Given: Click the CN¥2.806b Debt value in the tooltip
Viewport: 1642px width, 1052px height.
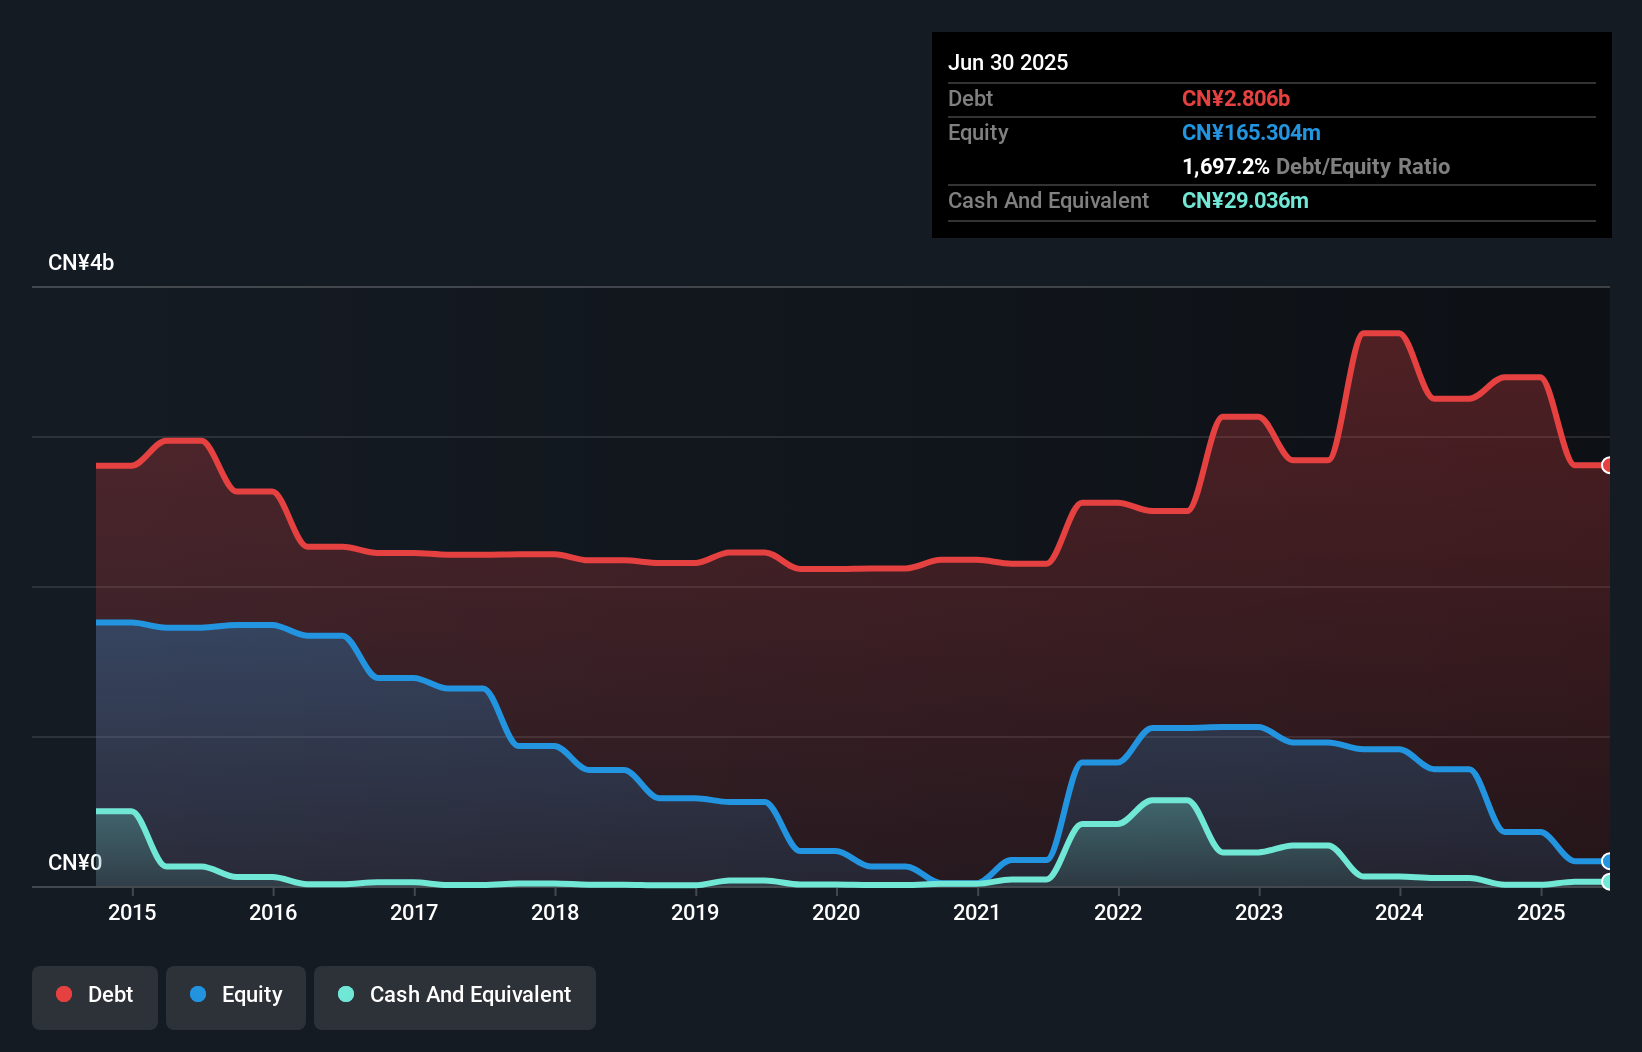Looking at the screenshot, I should click(x=1236, y=98).
